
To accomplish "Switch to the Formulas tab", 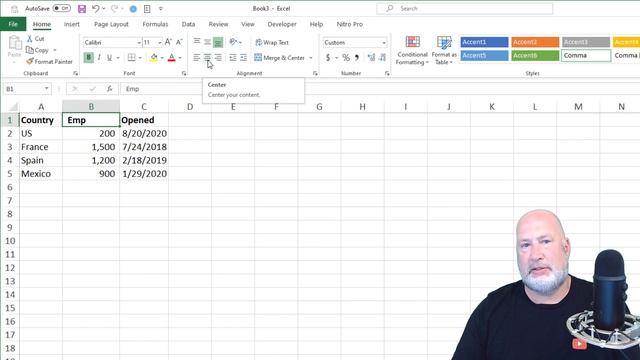I will coord(155,24).
